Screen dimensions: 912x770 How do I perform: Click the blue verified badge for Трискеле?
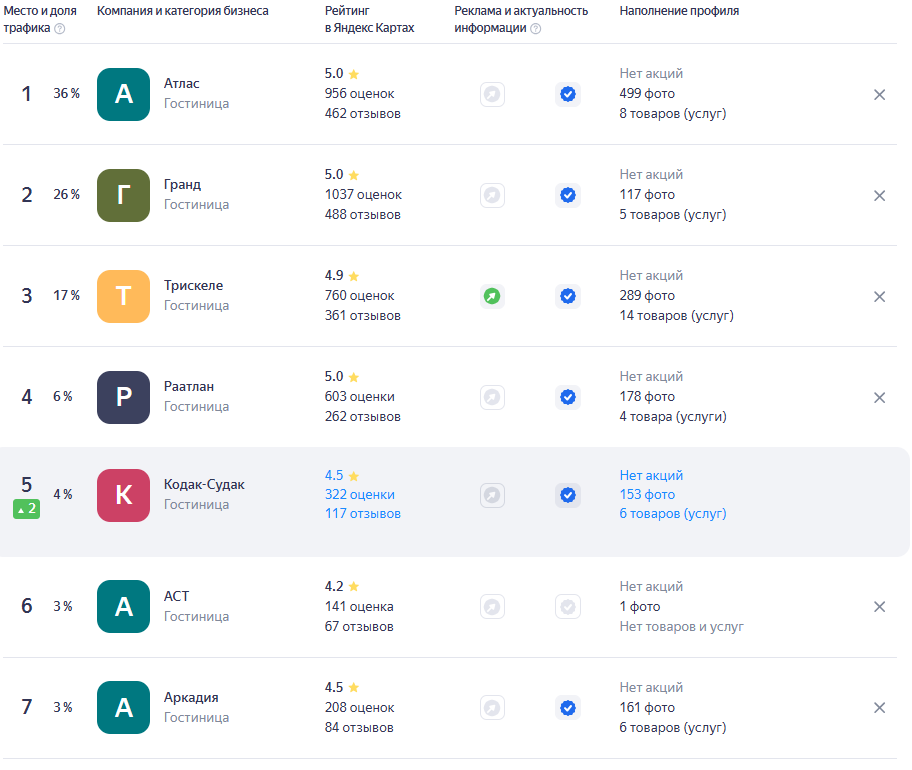pos(568,297)
